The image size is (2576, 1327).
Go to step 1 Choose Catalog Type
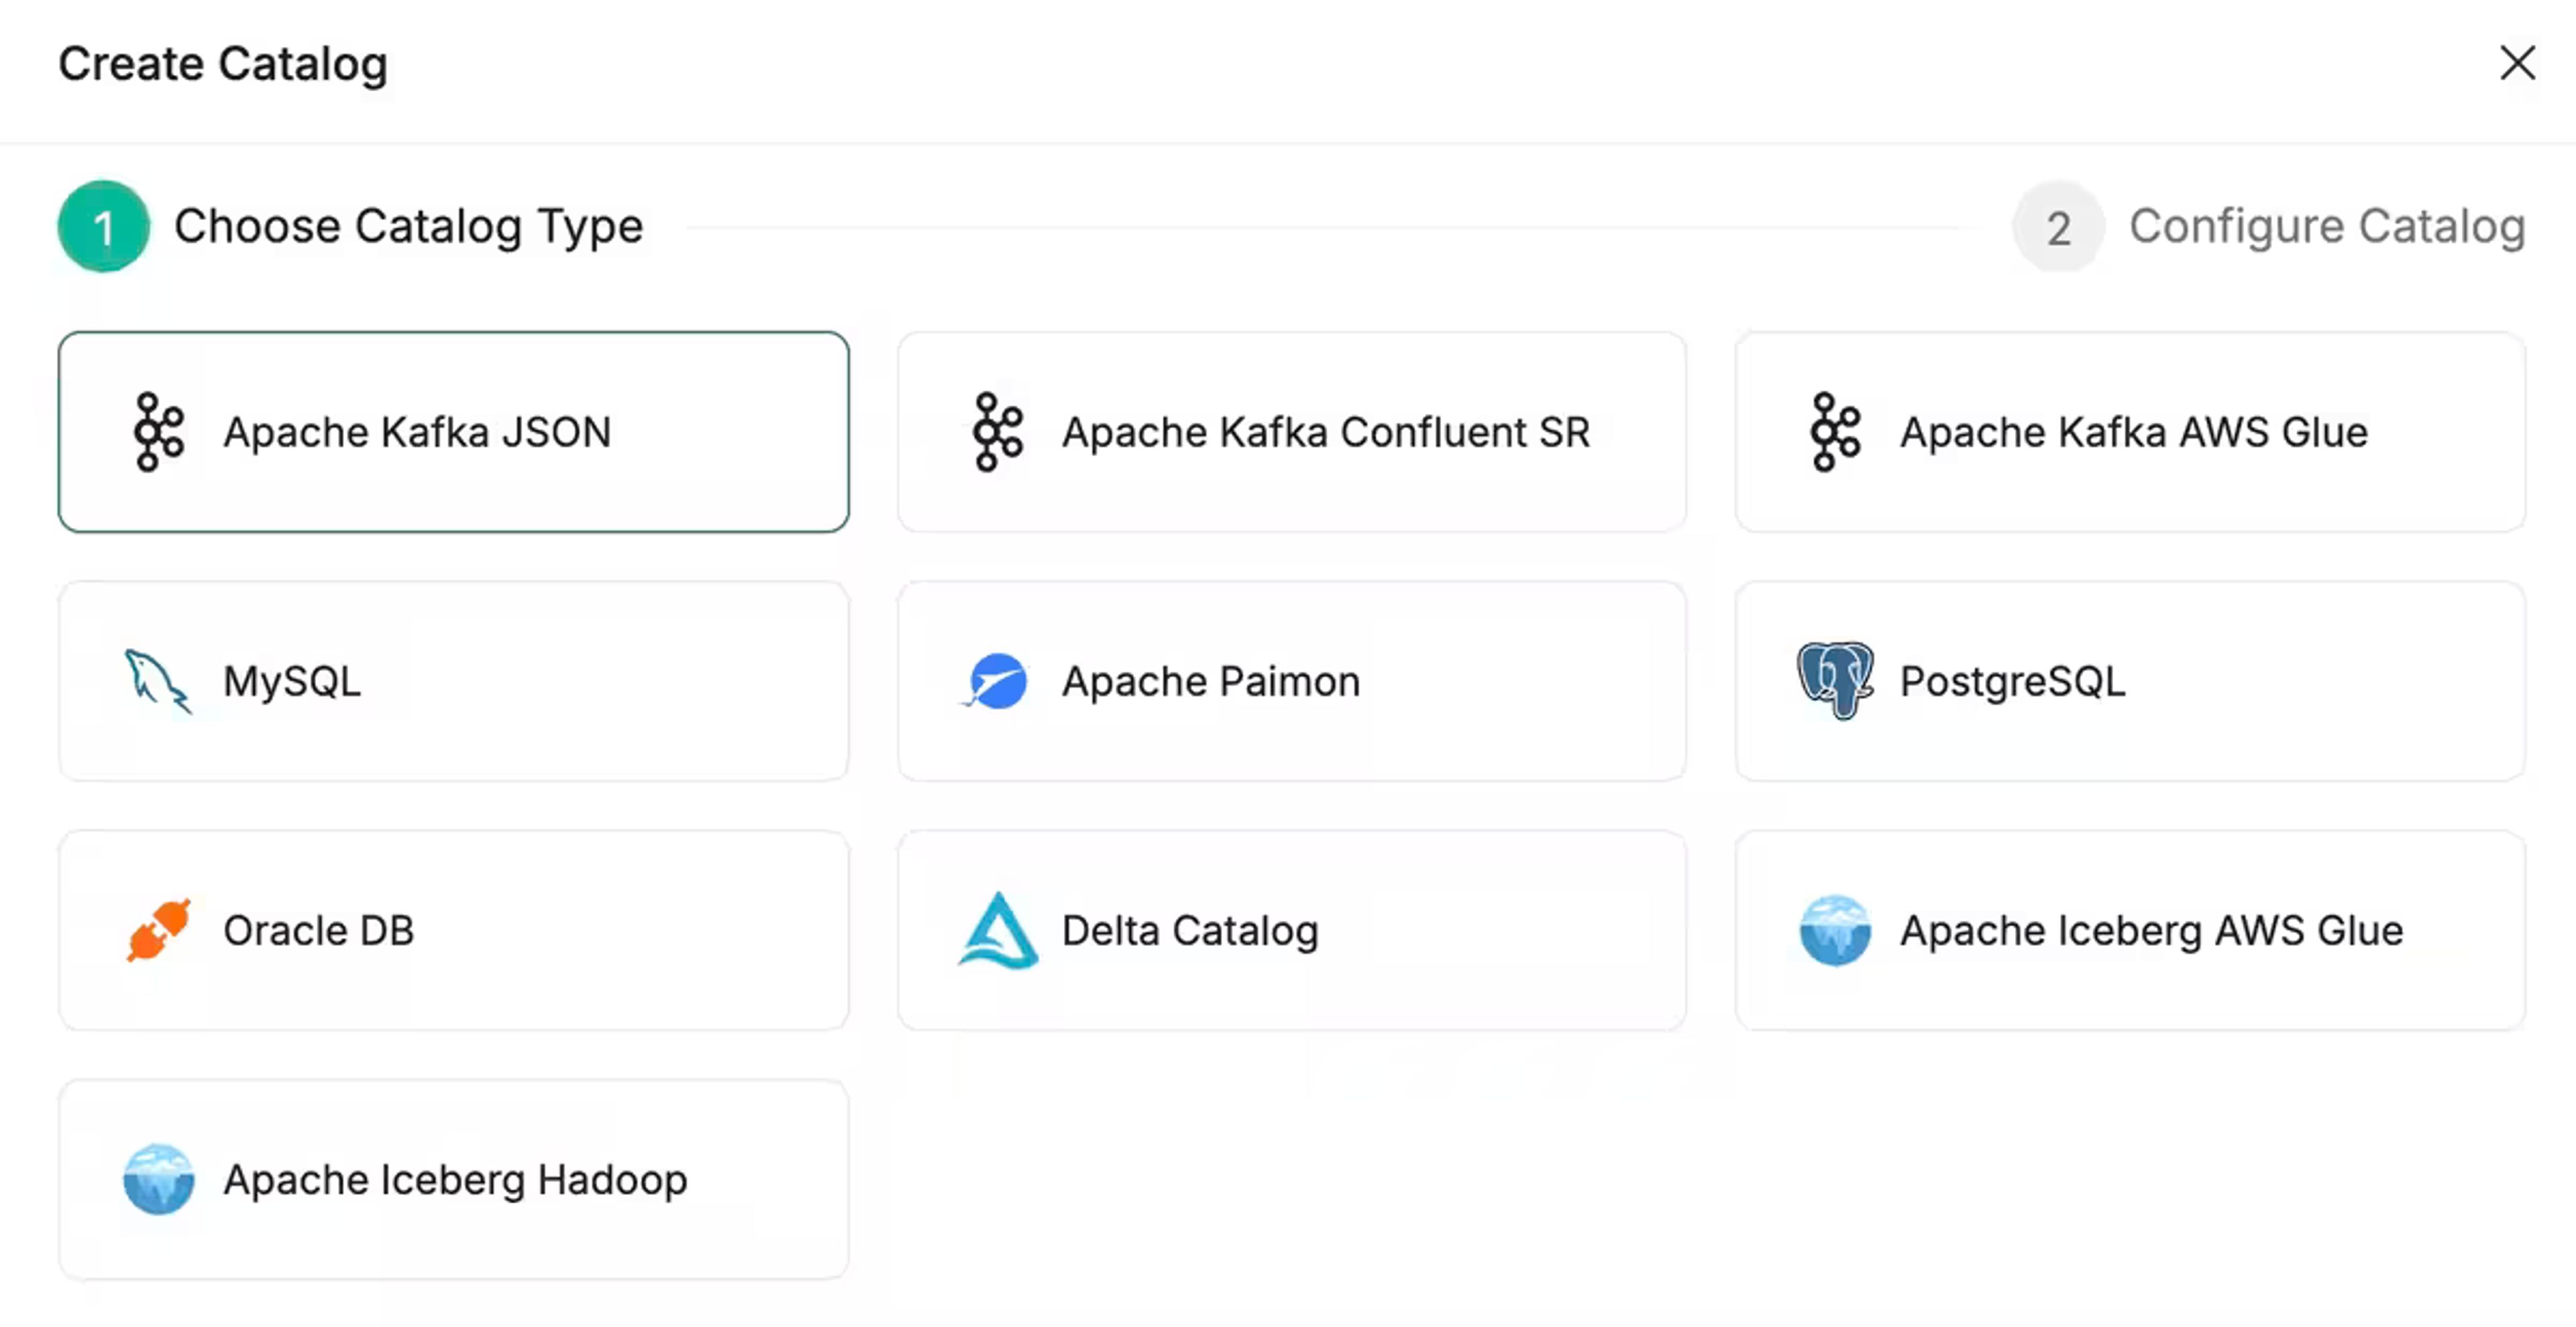pyautogui.click(x=351, y=226)
